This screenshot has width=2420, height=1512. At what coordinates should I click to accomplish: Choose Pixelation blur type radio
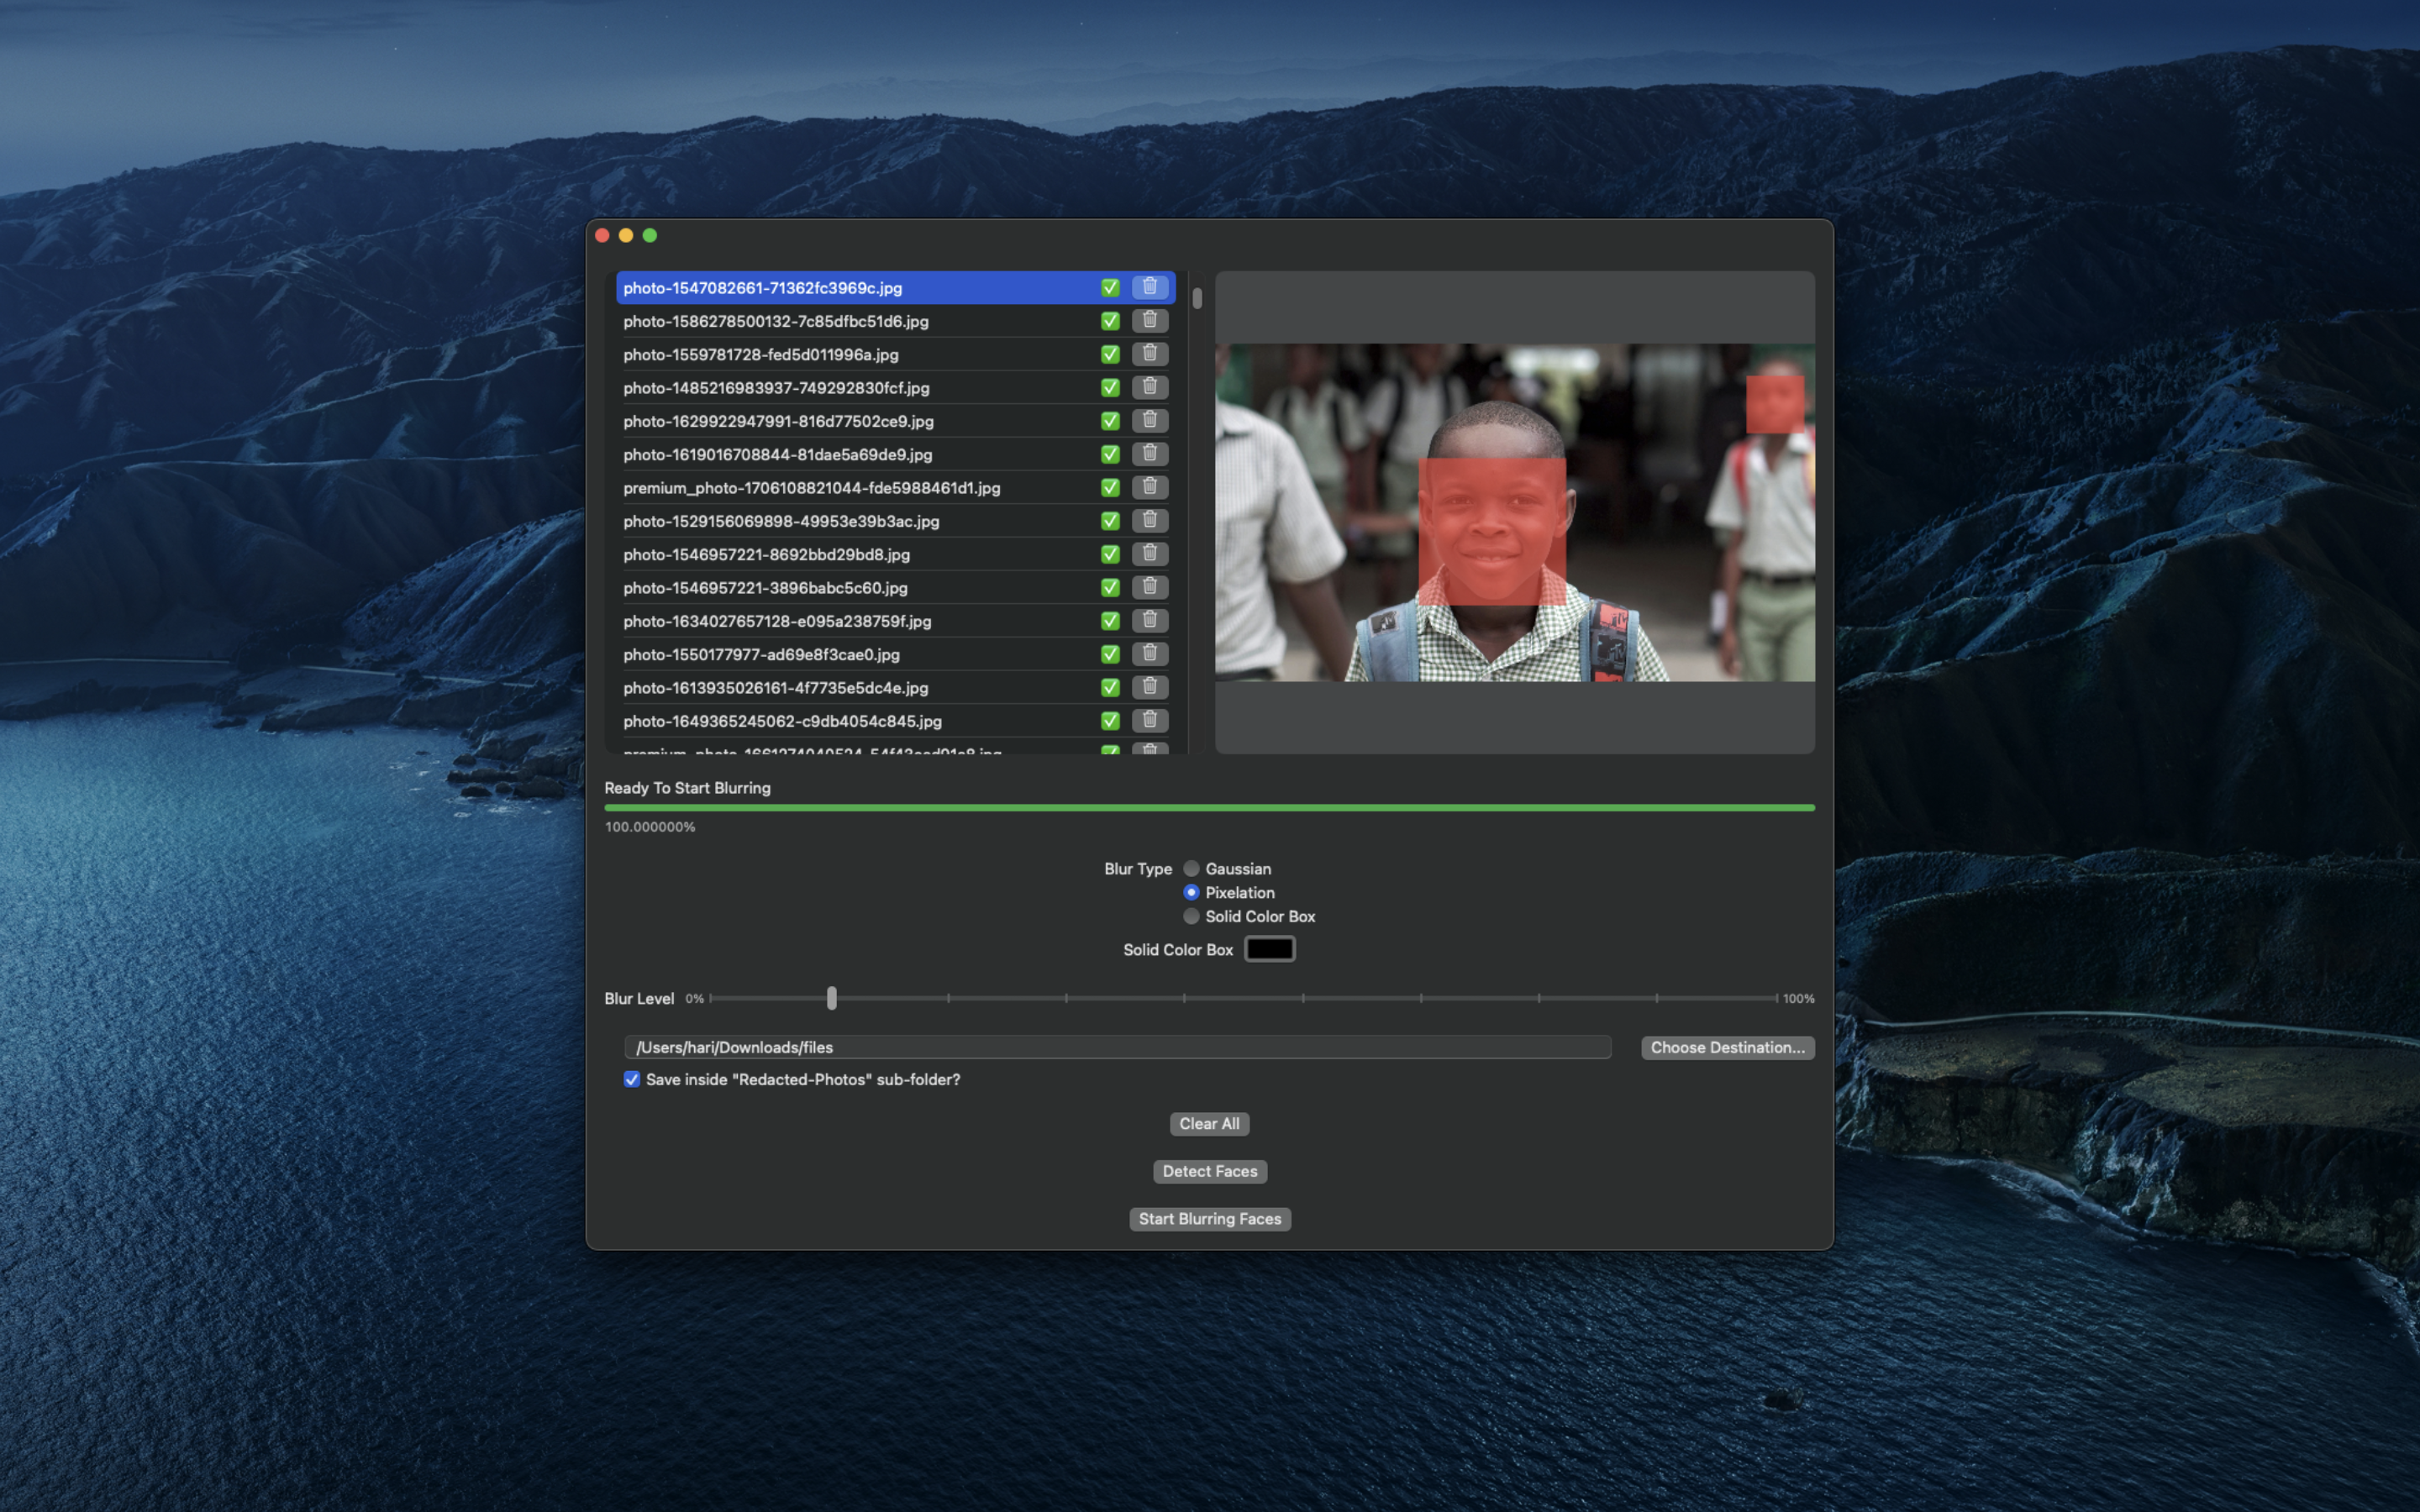(x=1191, y=892)
